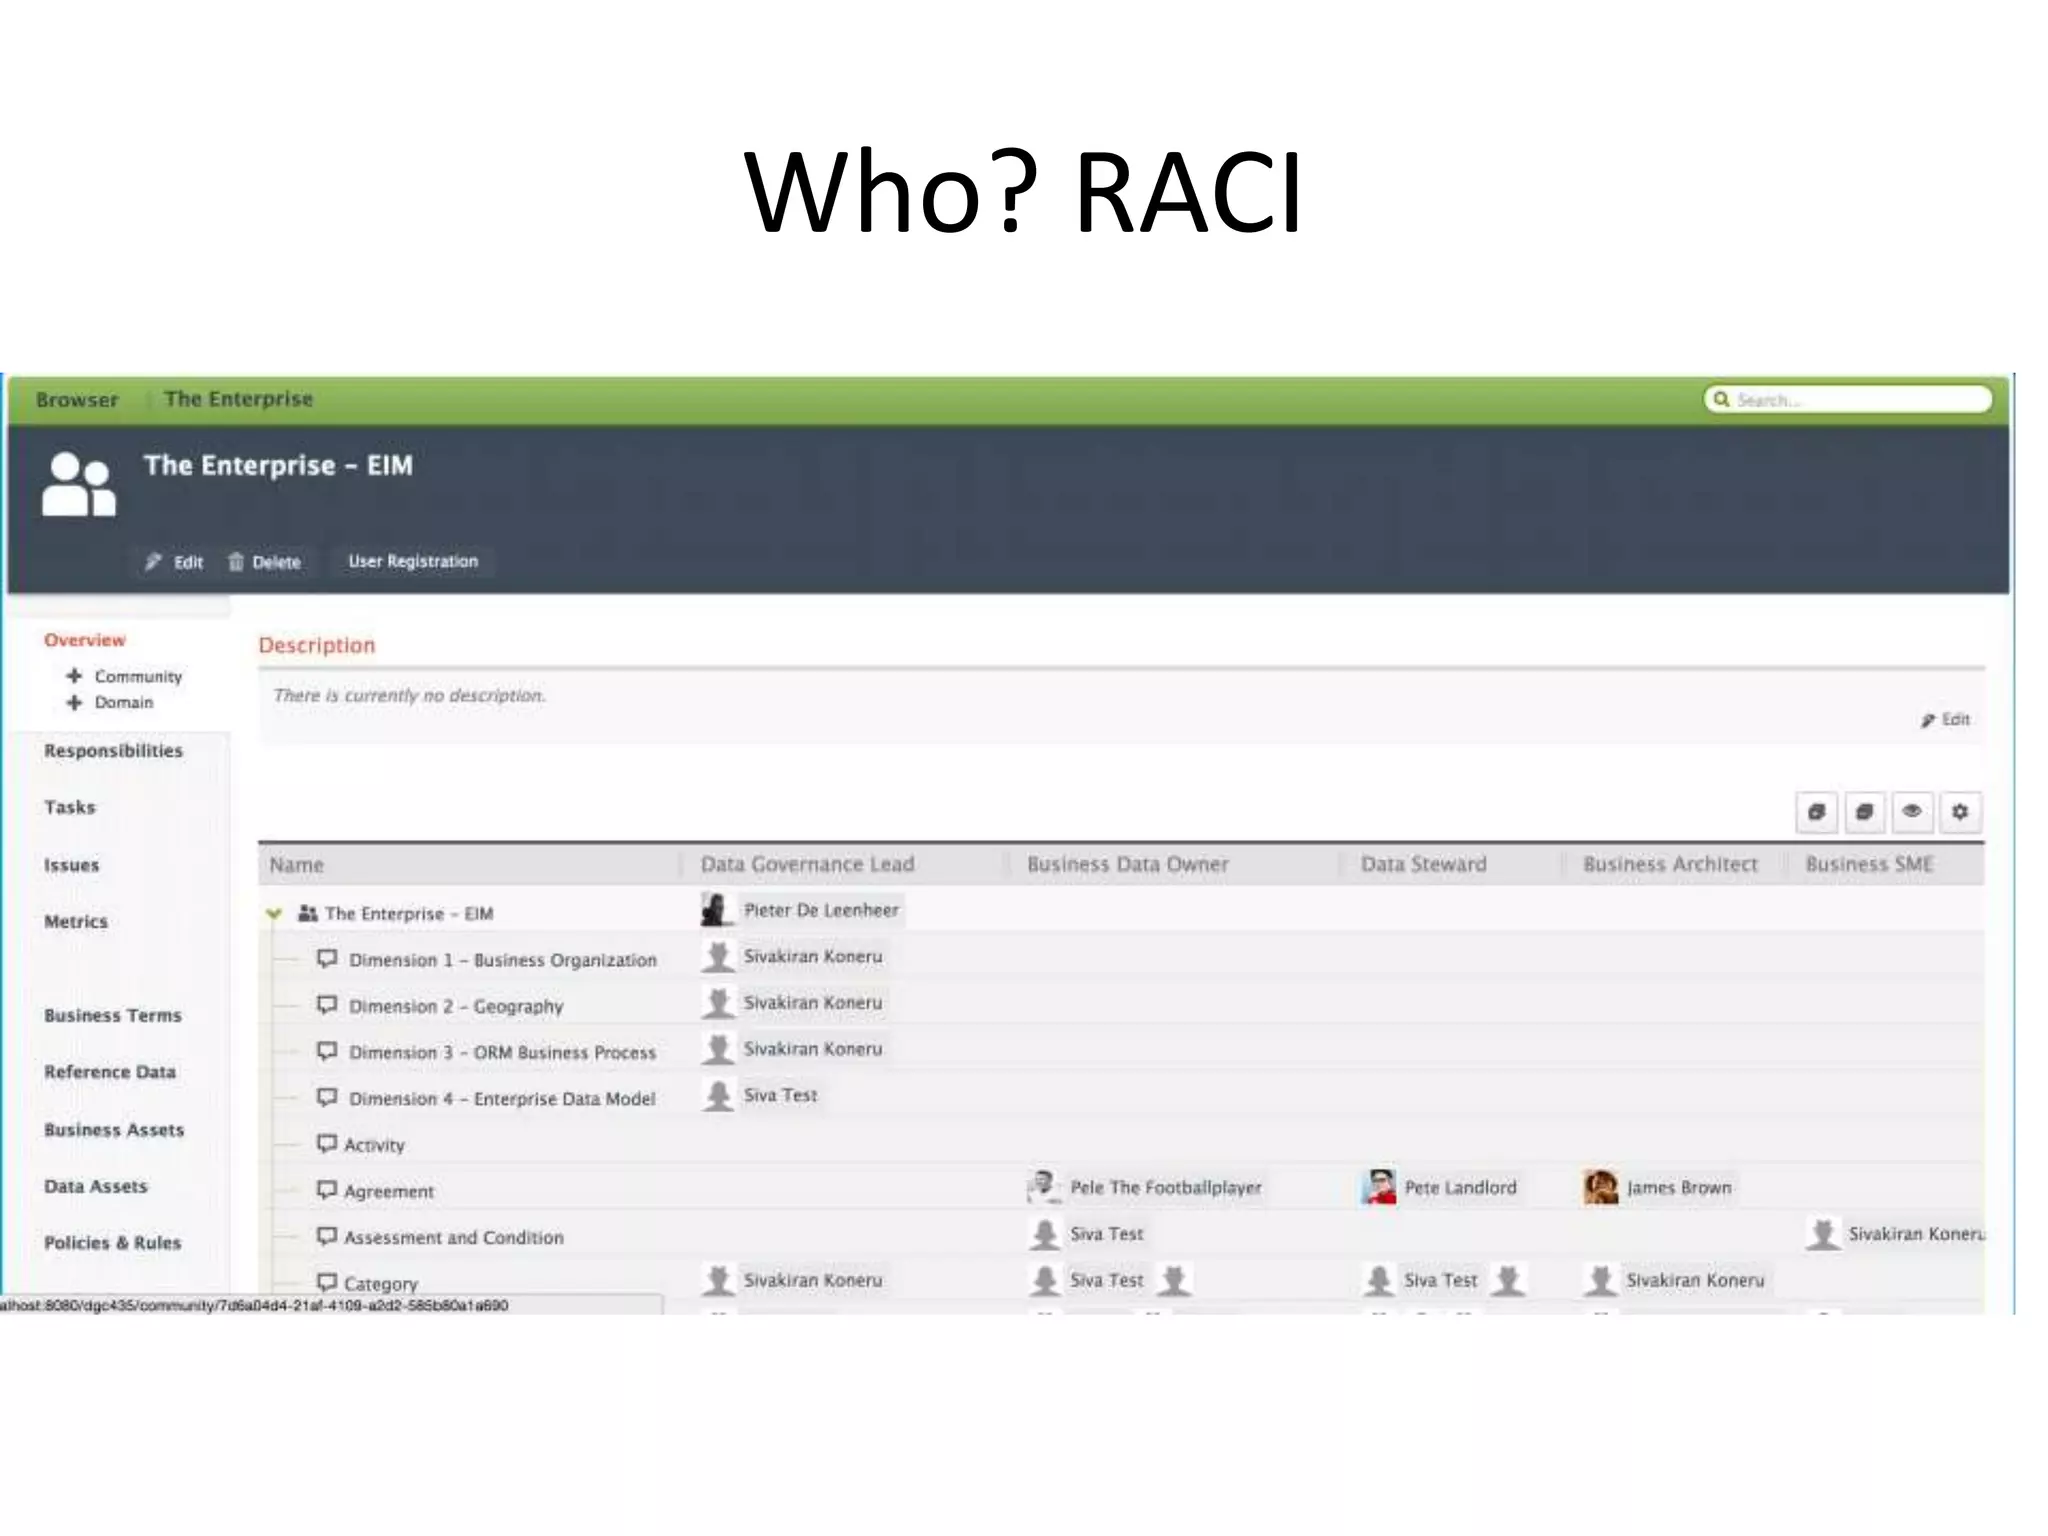Click Sivakiran Koneru Business Architect in Category

(1695, 1280)
